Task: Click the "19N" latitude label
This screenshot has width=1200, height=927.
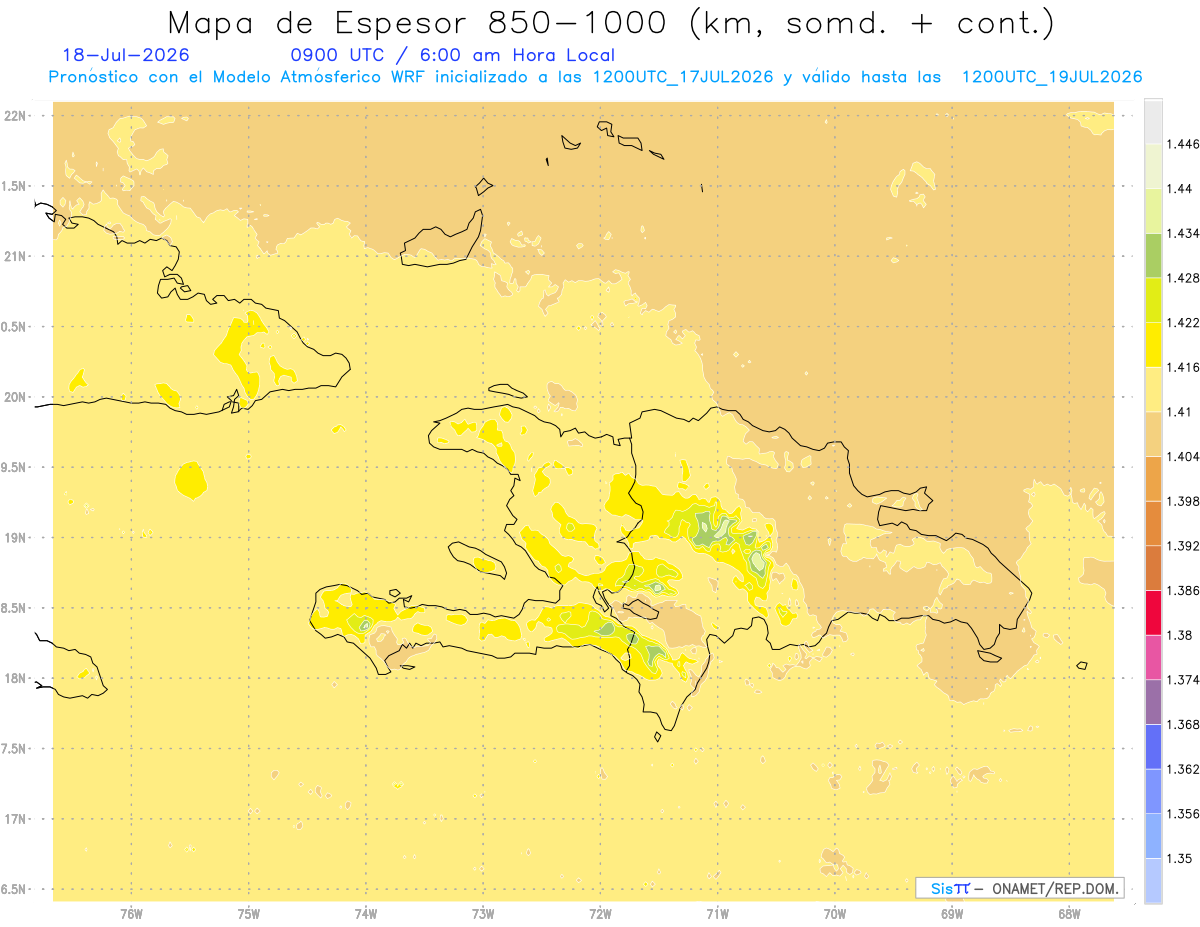Action: [15, 537]
